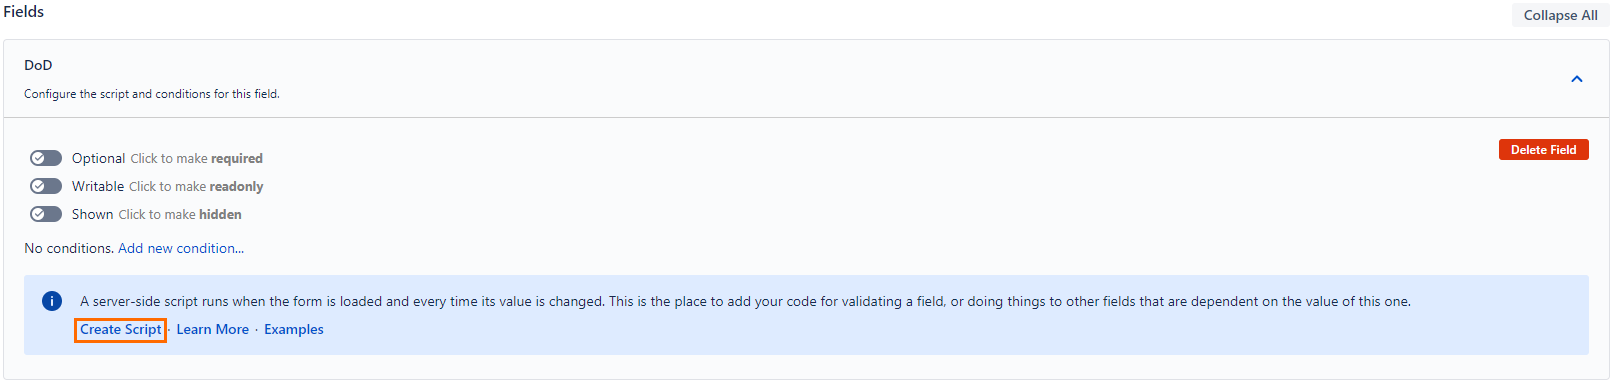Click the 'Click to make hidden' text
This screenshot has height=380, width=1613.
(x=180, y=214)
